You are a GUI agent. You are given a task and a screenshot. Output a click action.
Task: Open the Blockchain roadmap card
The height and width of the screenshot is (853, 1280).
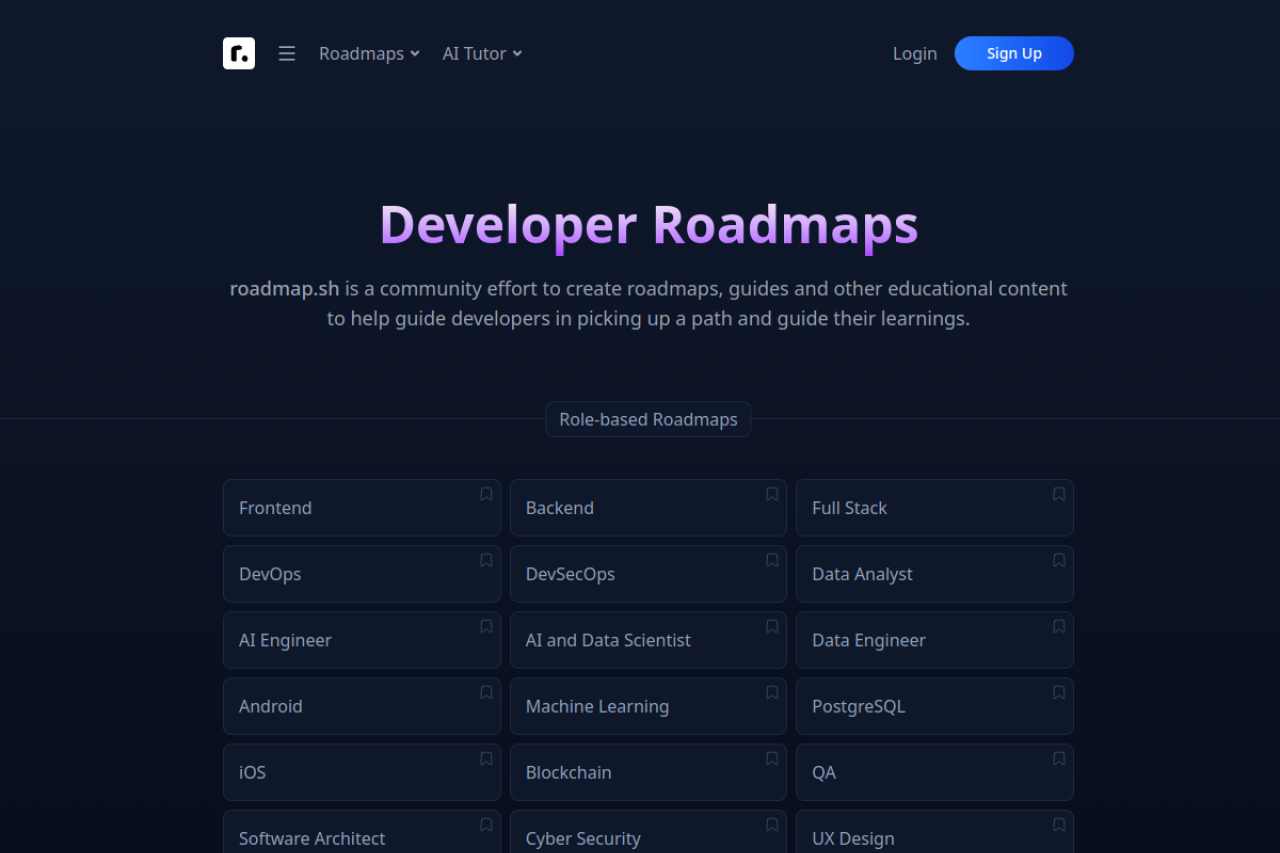pos(648,772)
